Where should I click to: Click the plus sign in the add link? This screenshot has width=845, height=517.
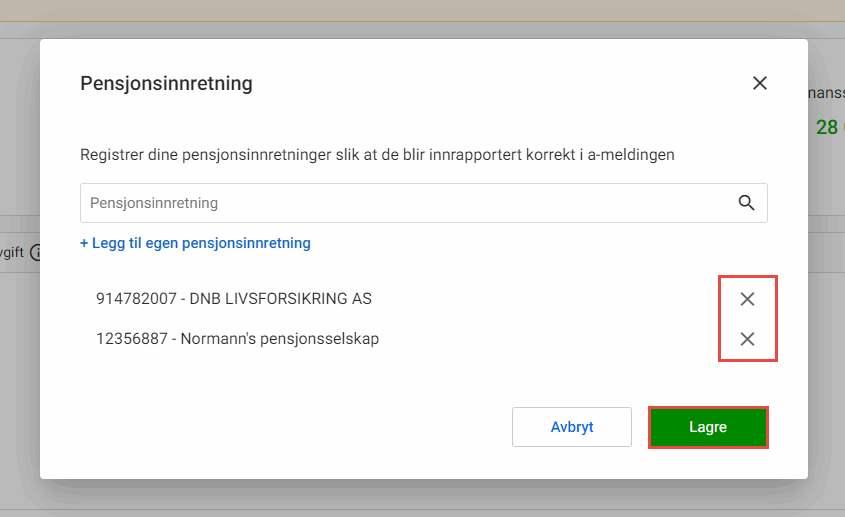click(x=84, y=243)
